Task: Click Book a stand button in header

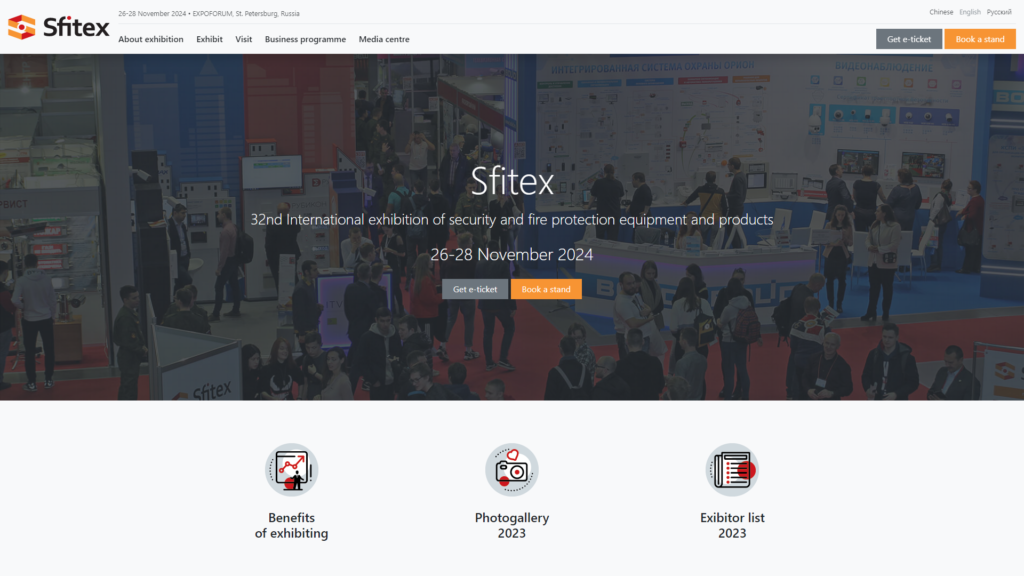Action: (980, 39)
